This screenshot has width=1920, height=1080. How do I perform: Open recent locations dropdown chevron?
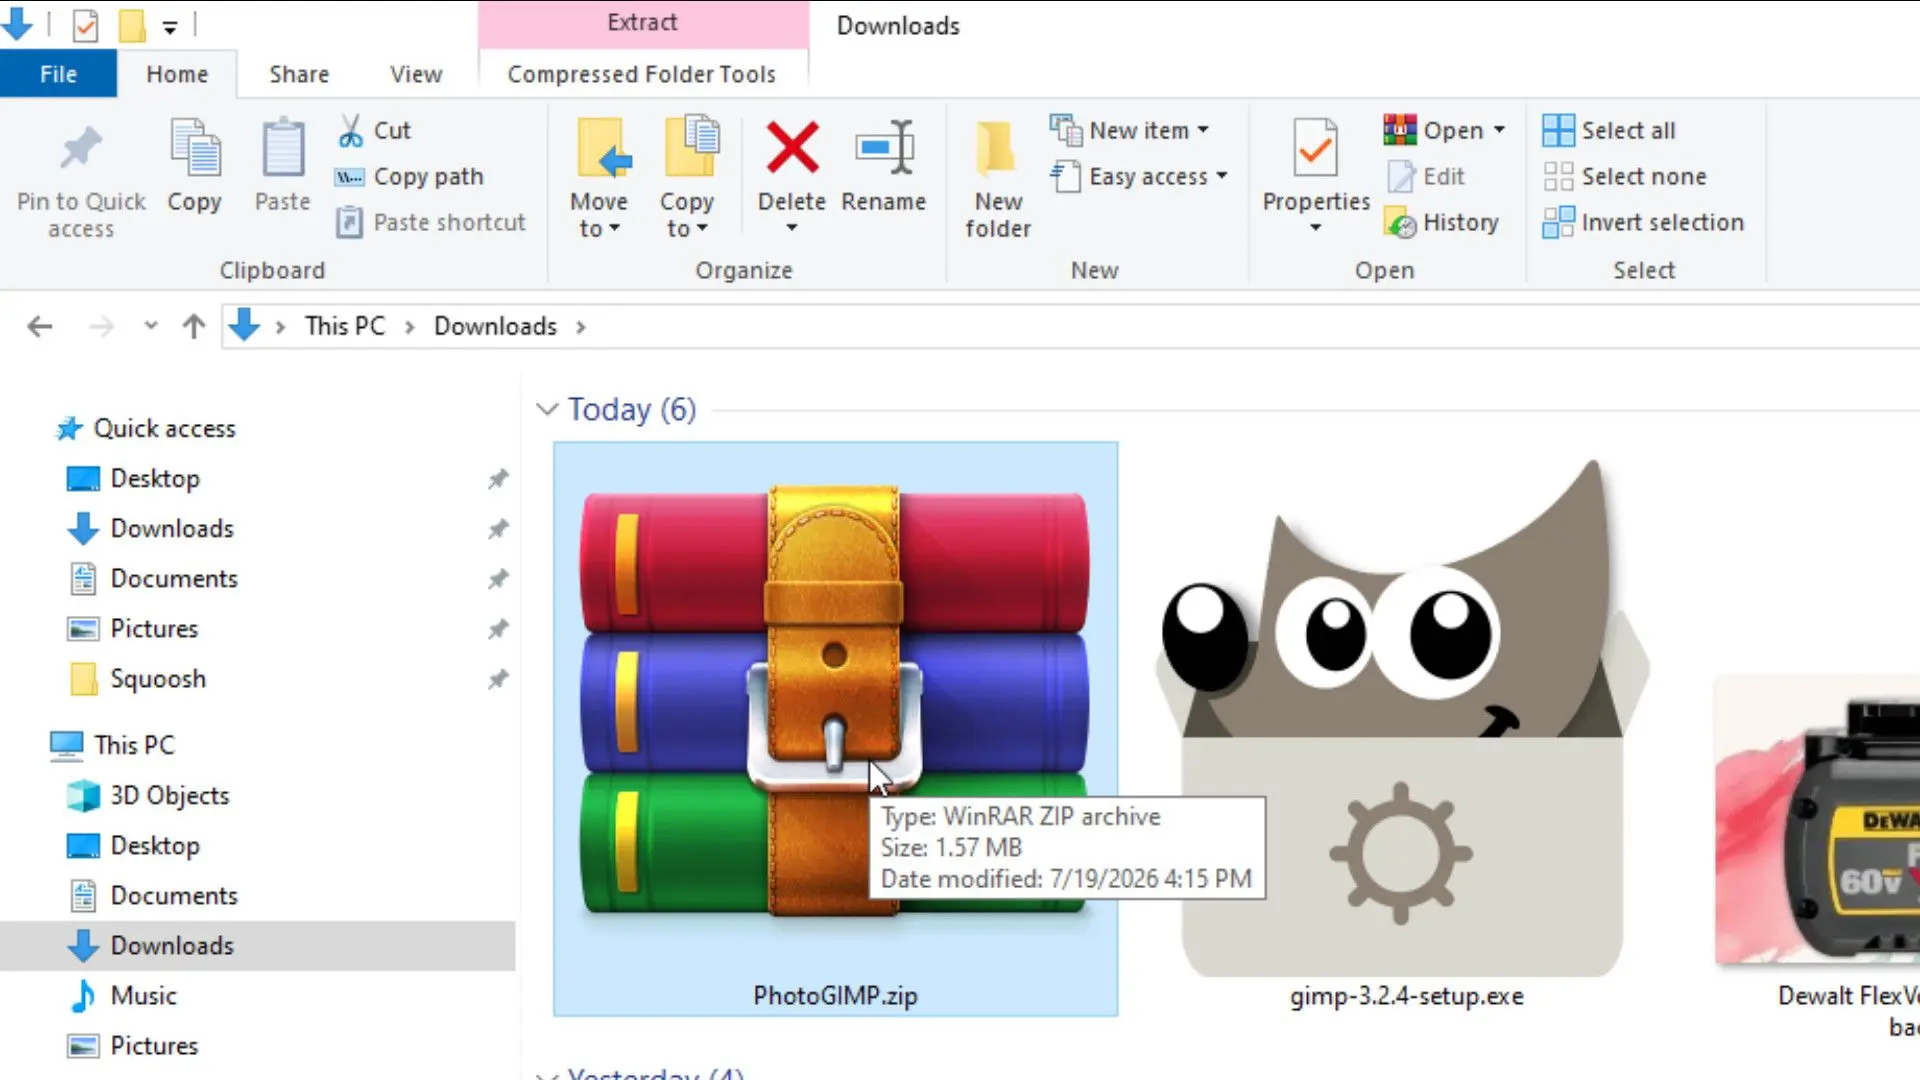pyautogui.click(x=151, y=326)
